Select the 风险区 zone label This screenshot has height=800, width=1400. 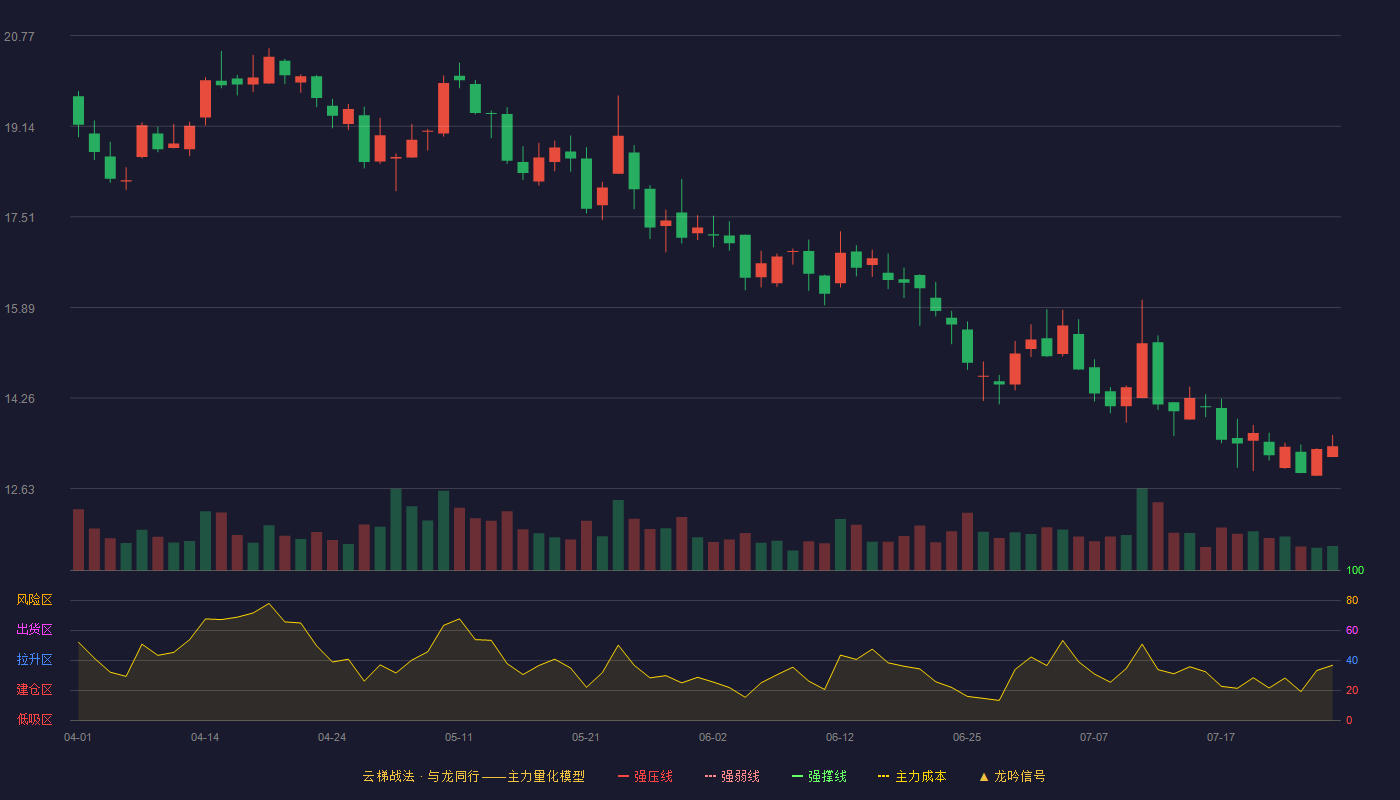tap(34, 600)
